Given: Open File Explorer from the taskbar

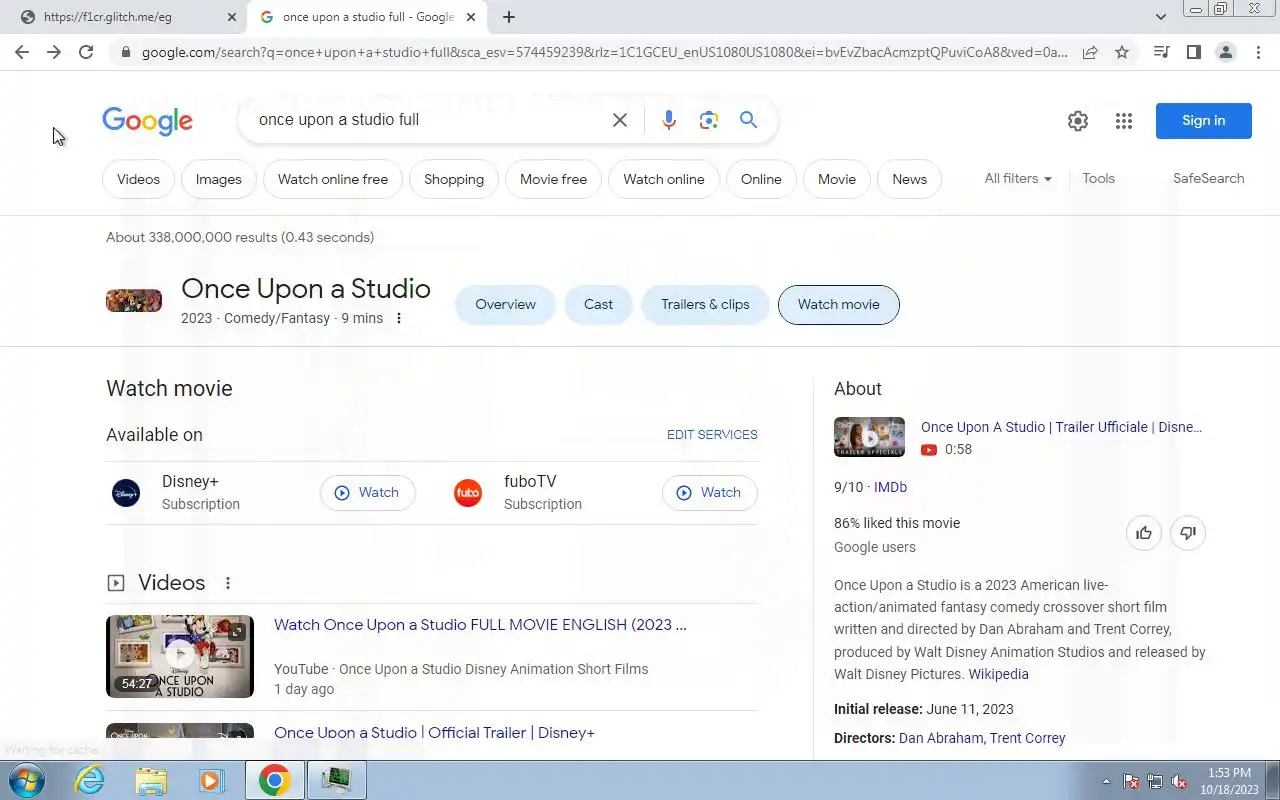Looking at the screenshot, I should 151,780.
